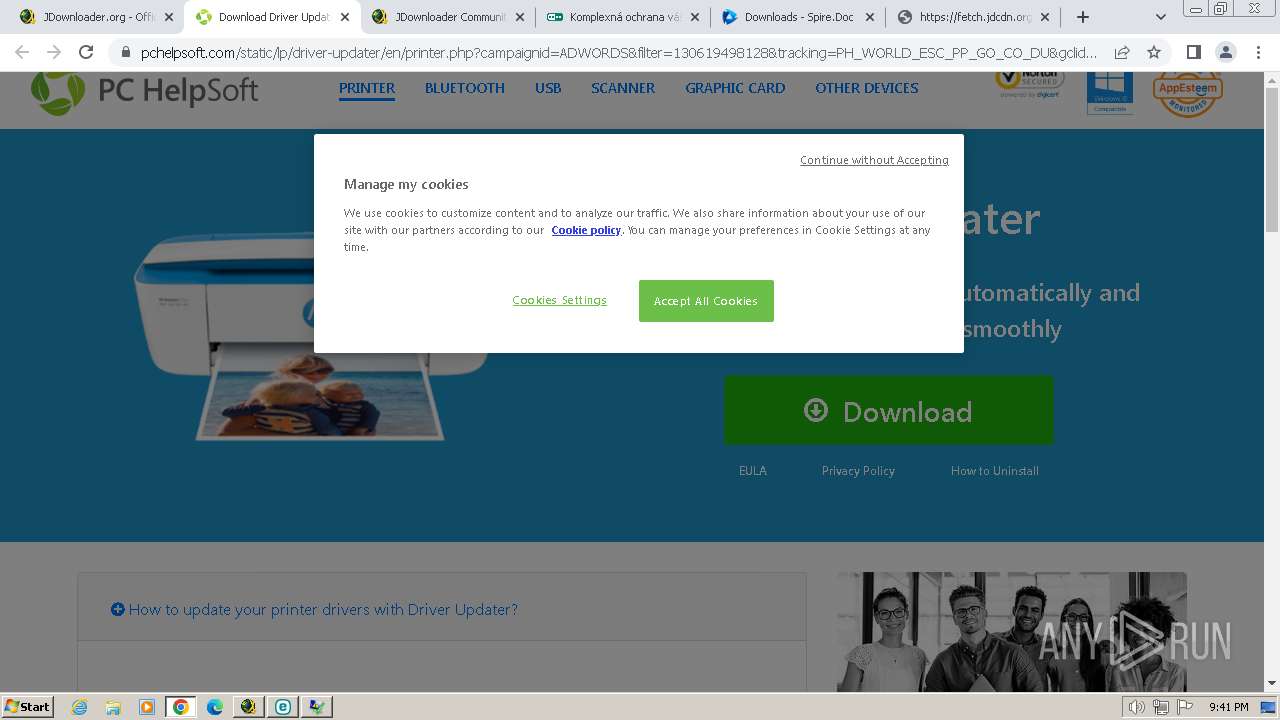
Task: Close the Komplexná ochrana tab
Action: pos(695,17)
